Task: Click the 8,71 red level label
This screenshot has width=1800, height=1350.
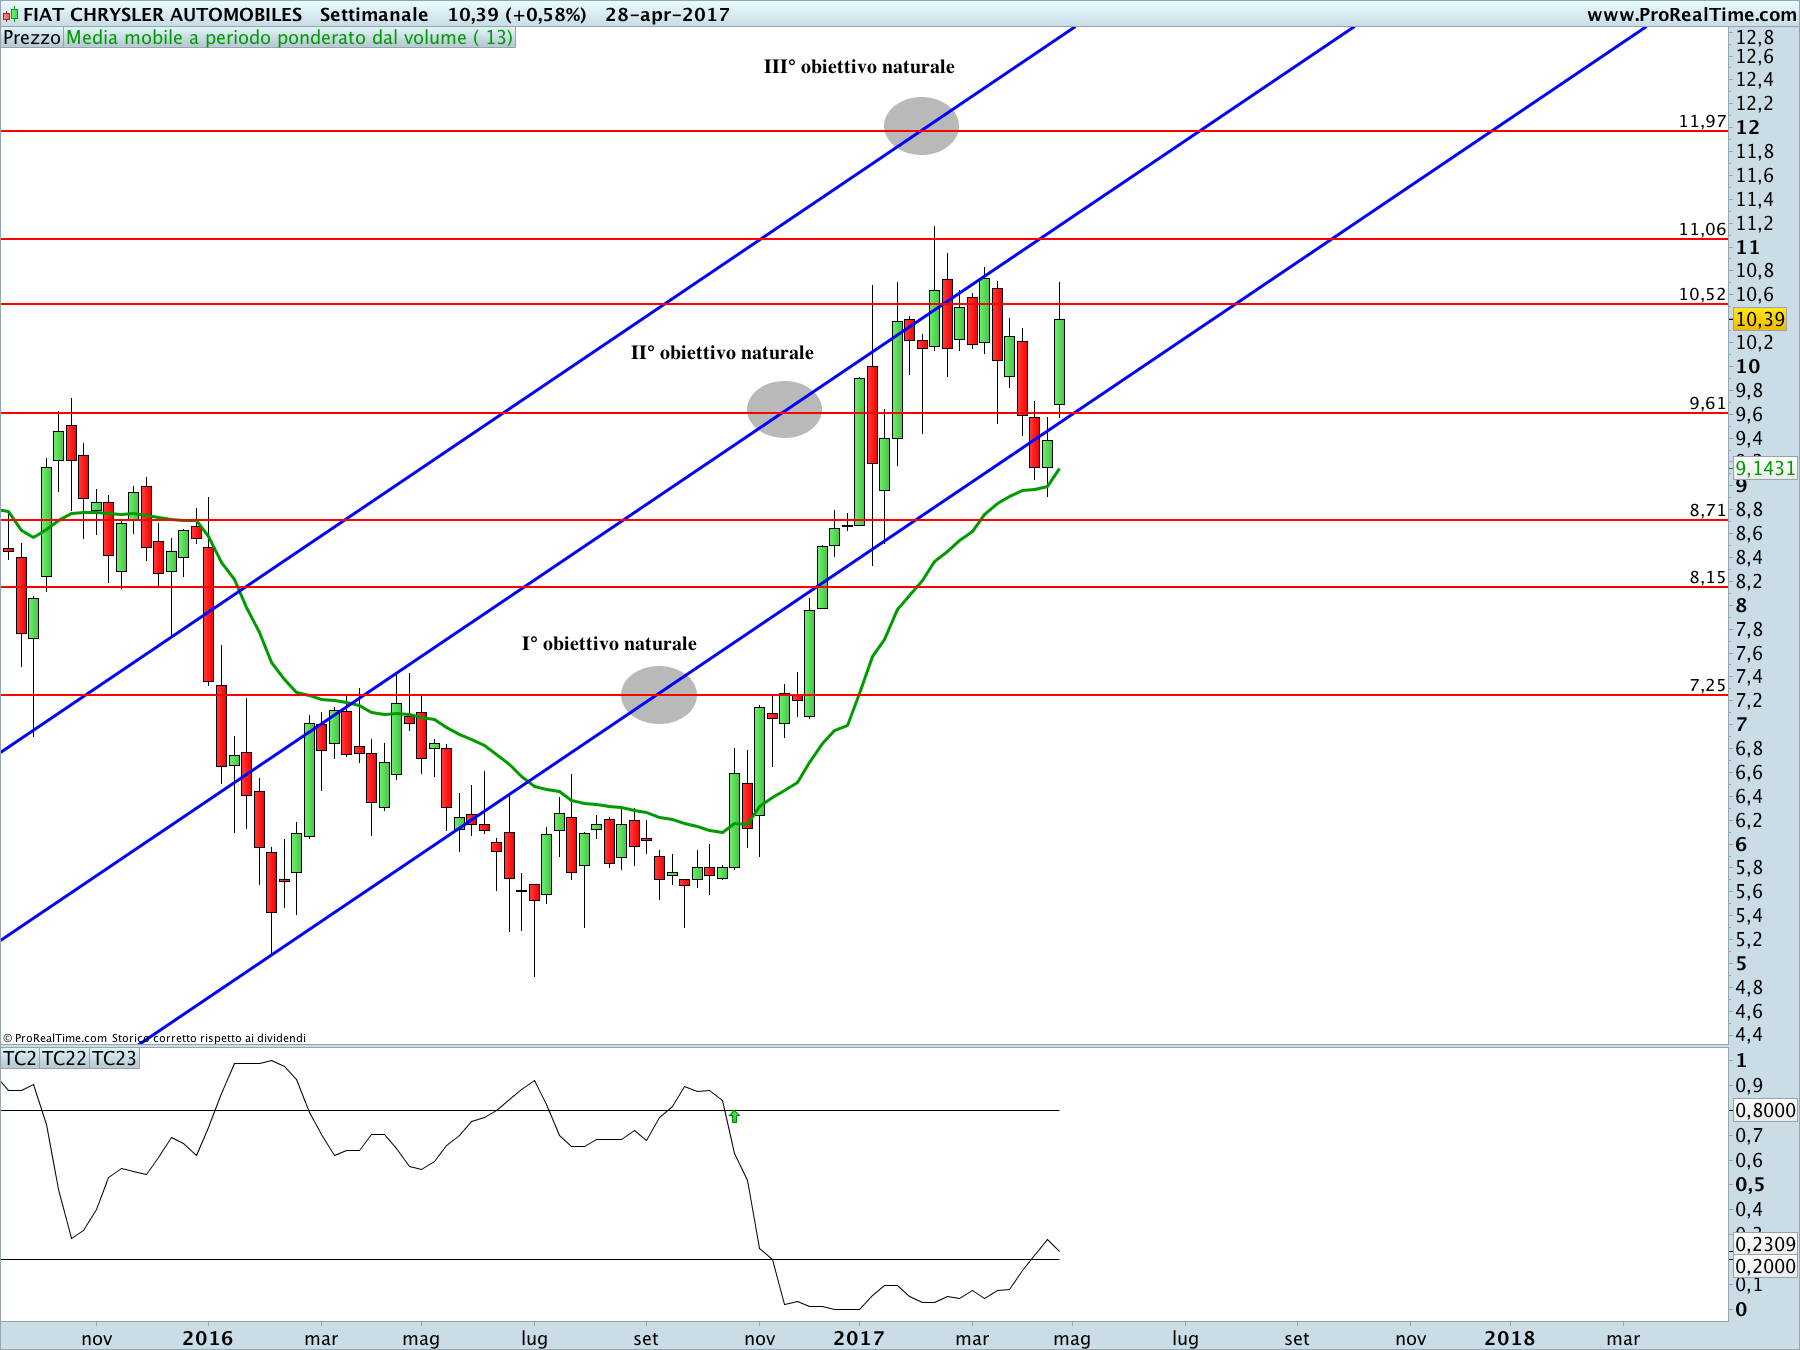Action: coord(1708,511)
